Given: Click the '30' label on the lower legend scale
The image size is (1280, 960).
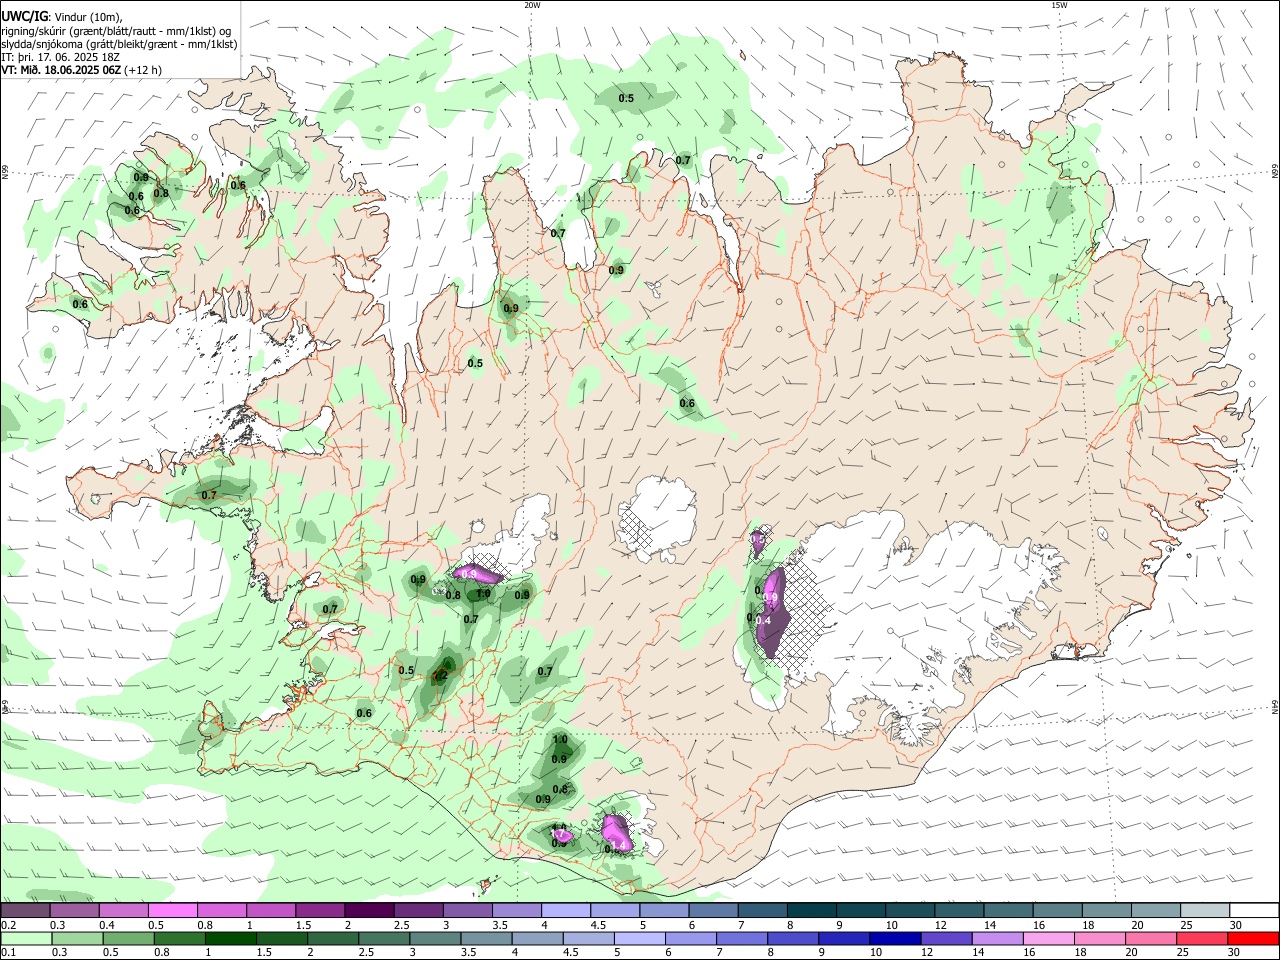Looking at the screenshot, I should pos(1233,953).
